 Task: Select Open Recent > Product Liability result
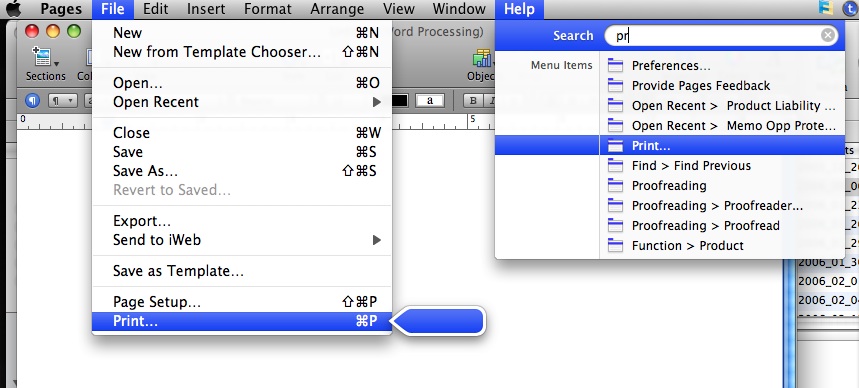coord(722,106)
